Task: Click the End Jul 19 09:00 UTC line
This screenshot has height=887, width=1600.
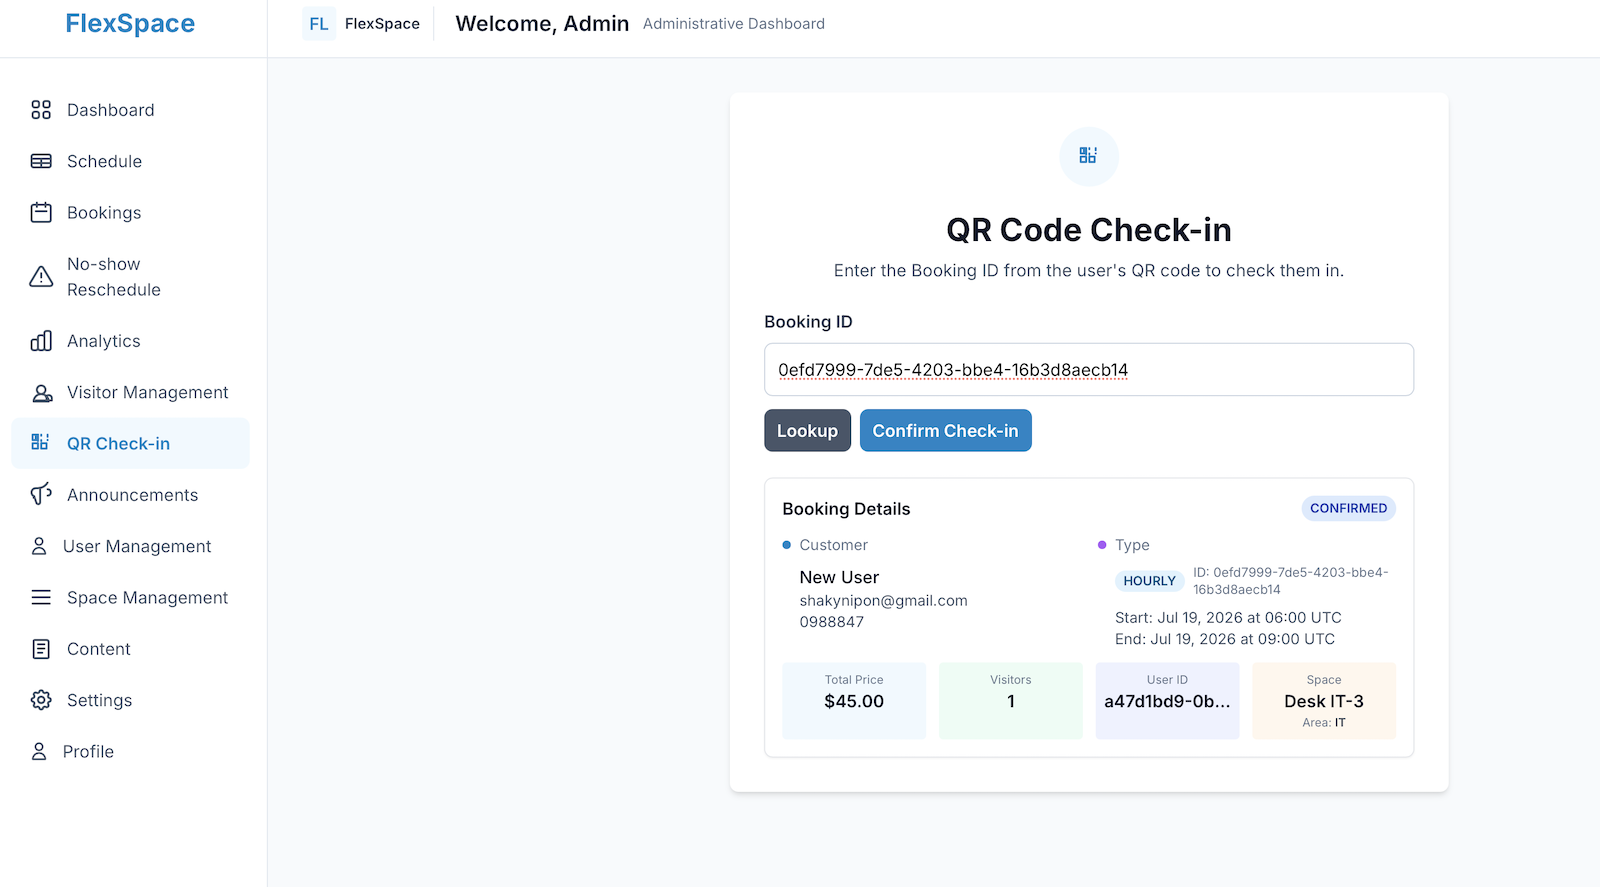Action: tap(1224, 639)
